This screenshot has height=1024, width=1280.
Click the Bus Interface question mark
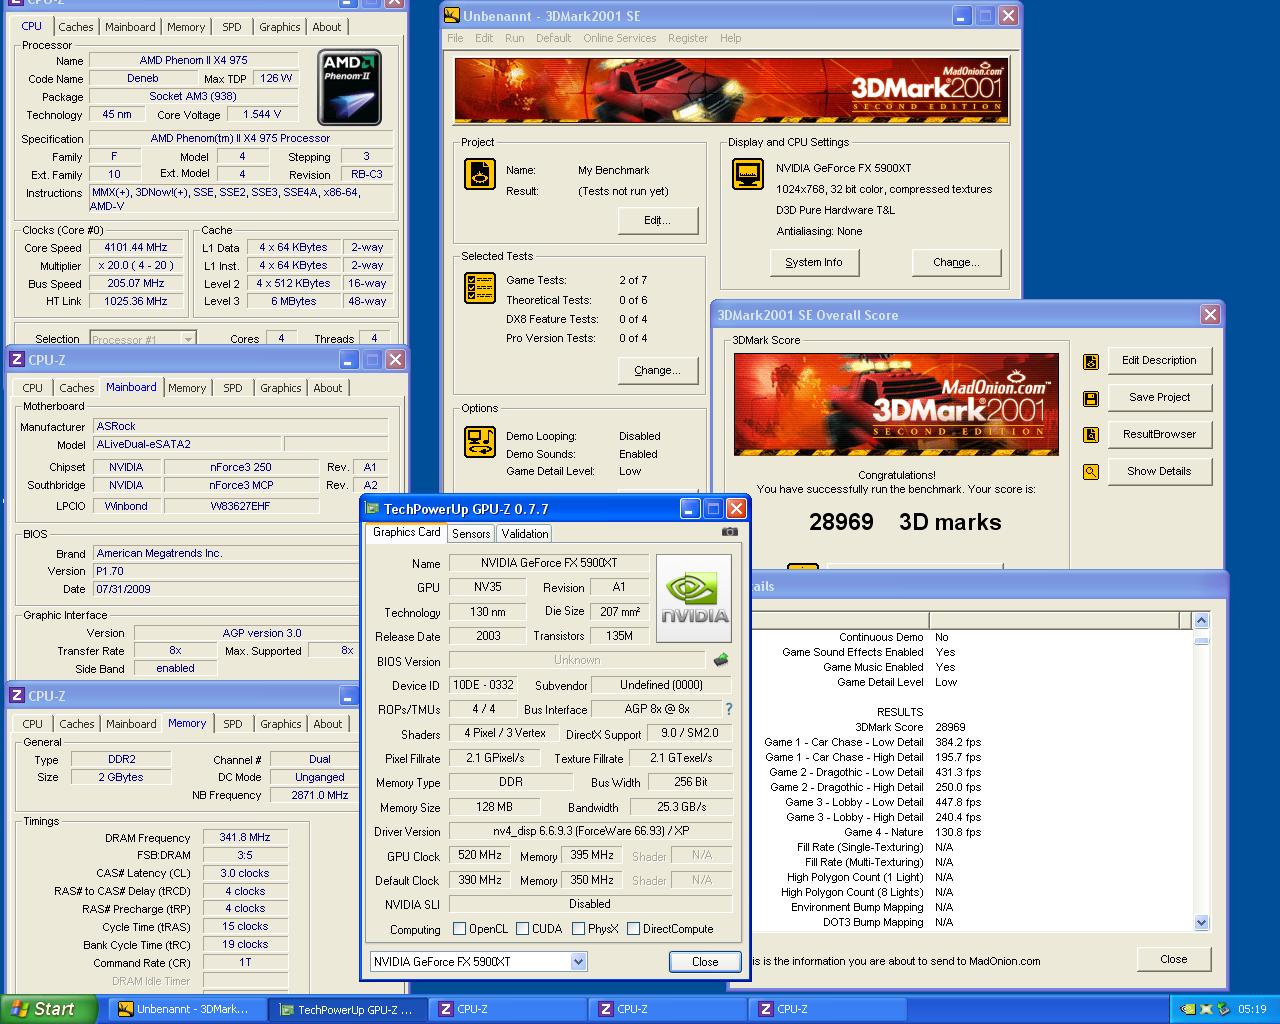(x=728, y=709)
